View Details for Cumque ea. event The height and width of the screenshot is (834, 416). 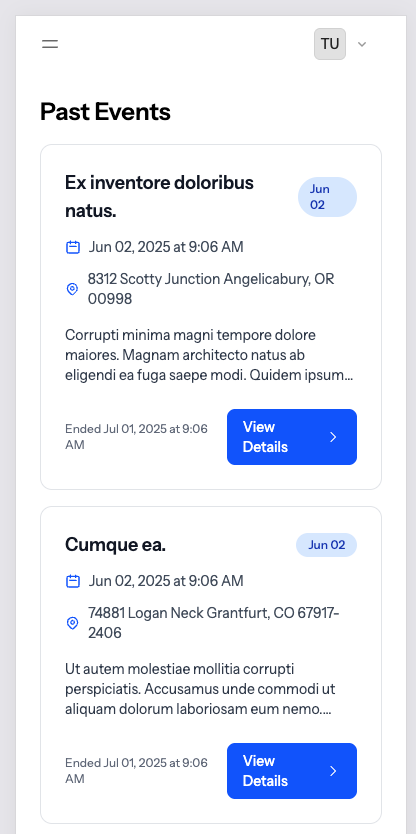(x=292, y=771)
